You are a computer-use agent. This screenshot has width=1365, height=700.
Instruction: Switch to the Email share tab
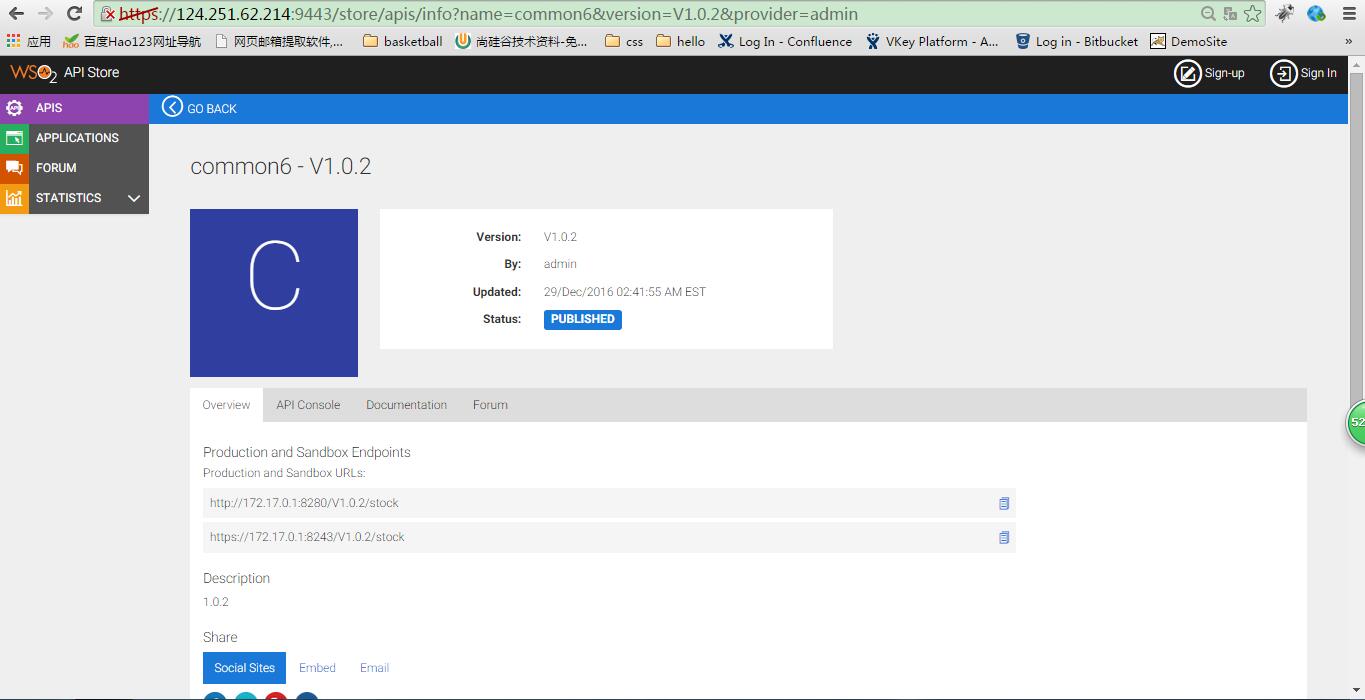point(374,668)
